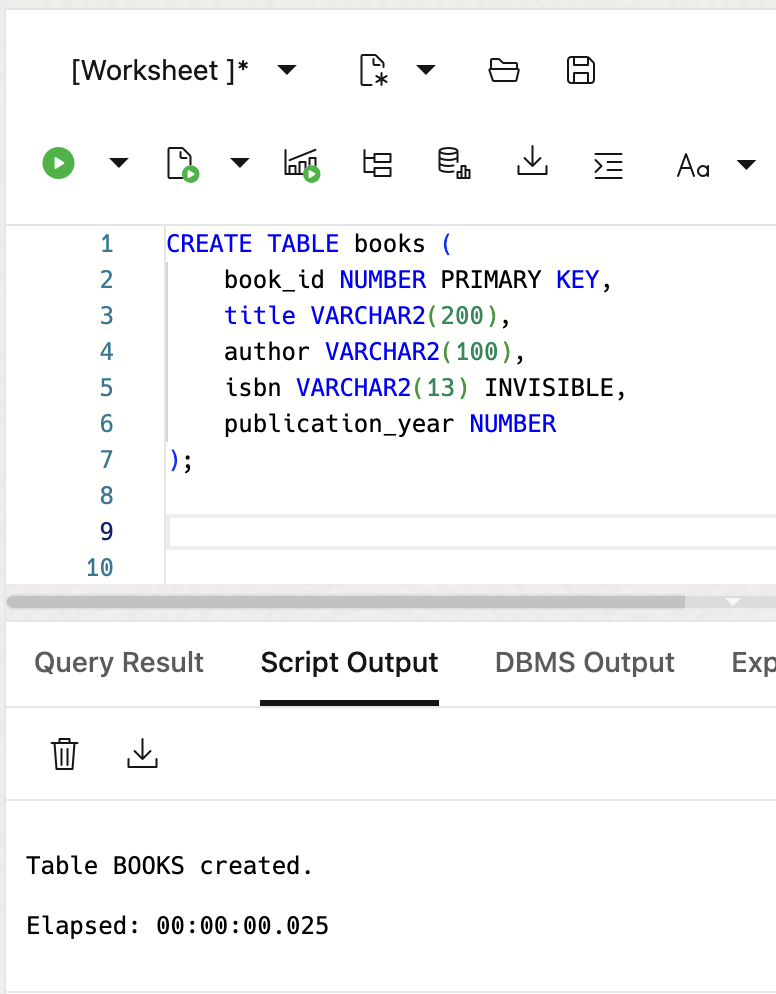Select the Script Output tab
Image resolution: width=776 pixels, height=994 pixels.
[x=349, y=662]
